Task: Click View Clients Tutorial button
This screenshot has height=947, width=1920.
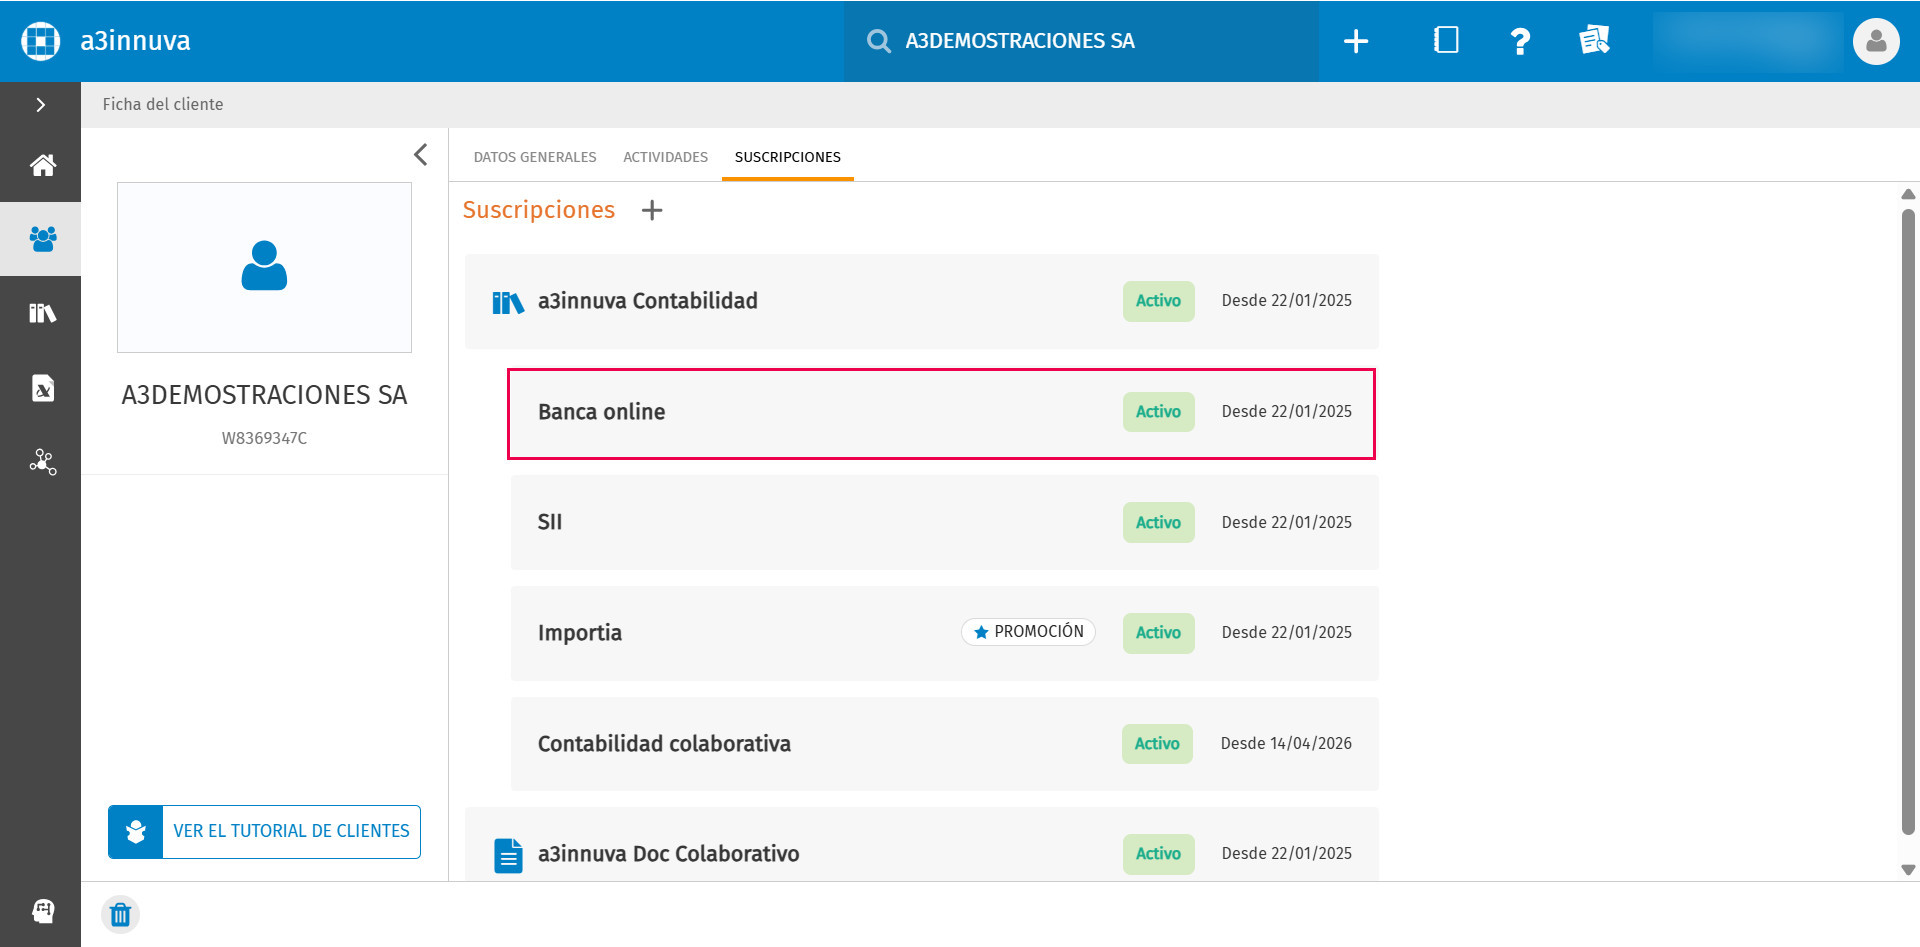Action: coord(264,832)
